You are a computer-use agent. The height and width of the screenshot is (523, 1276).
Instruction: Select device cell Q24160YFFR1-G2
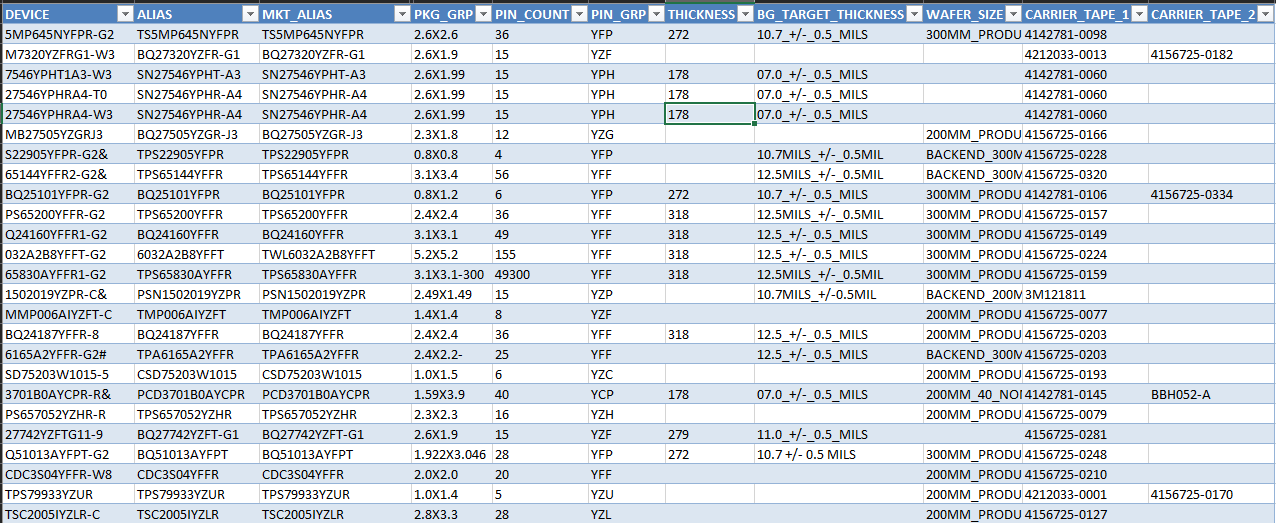pyautogui.click(x=67, y=234)
